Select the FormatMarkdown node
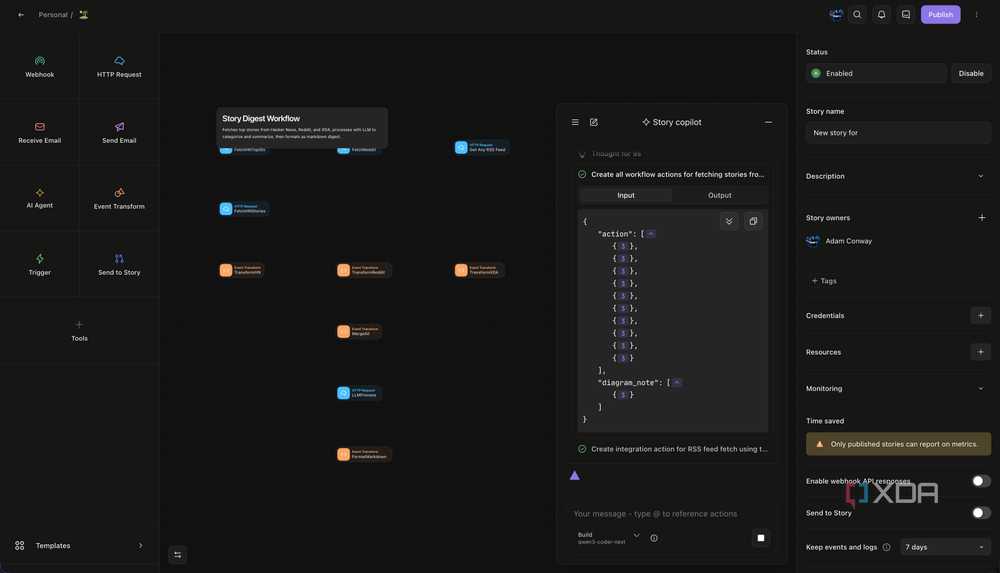Image resolution: width=1000 pixels, height=573 pixels. (364, 454)
